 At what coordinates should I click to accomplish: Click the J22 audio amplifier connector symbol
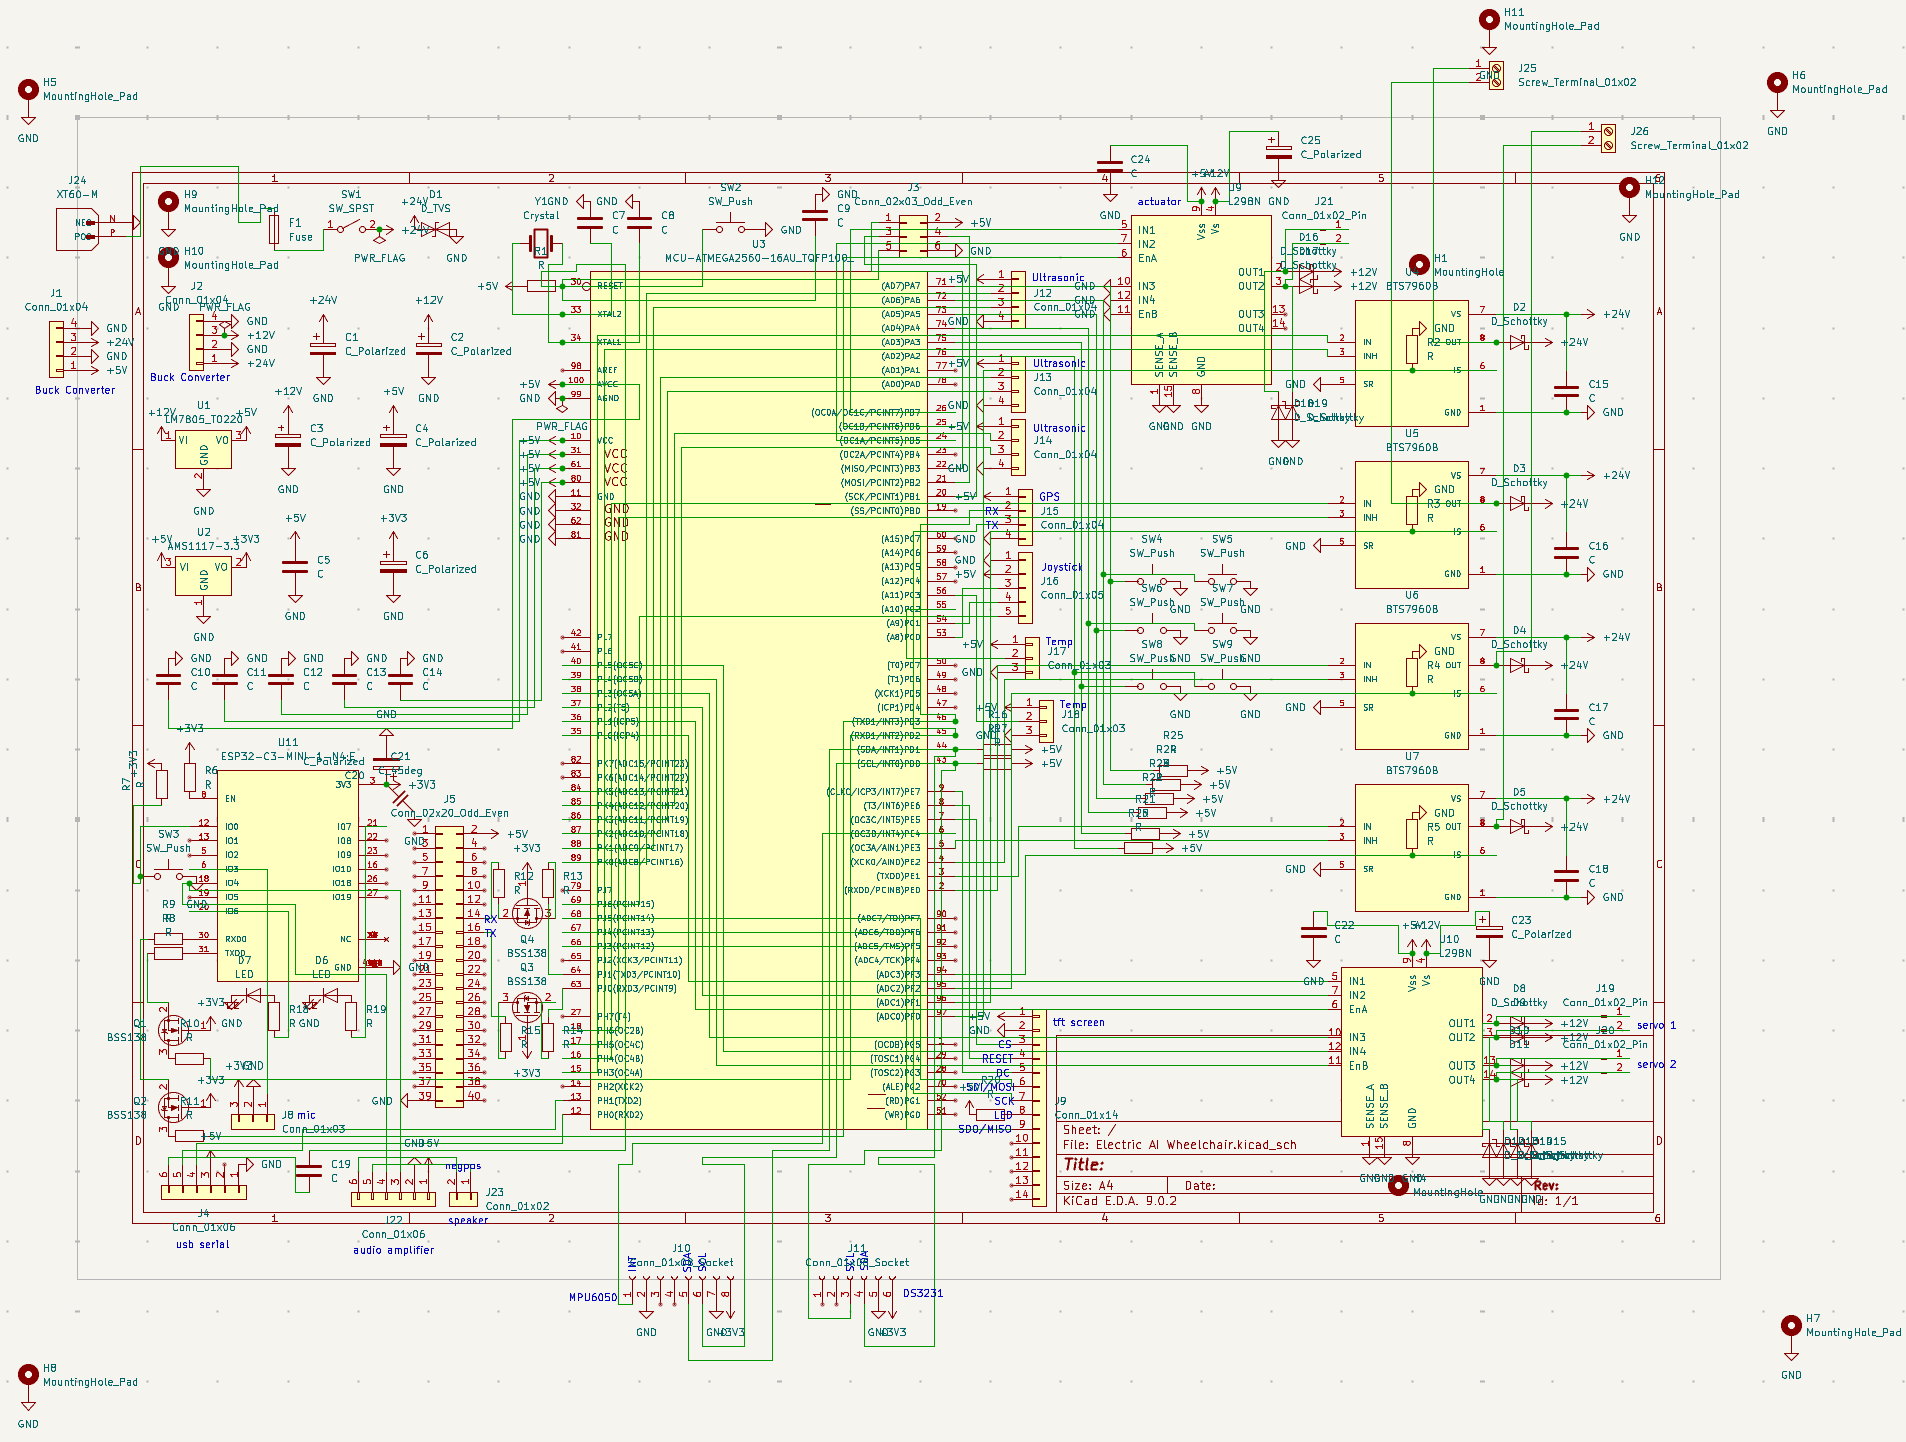(x=393, y=1198)
